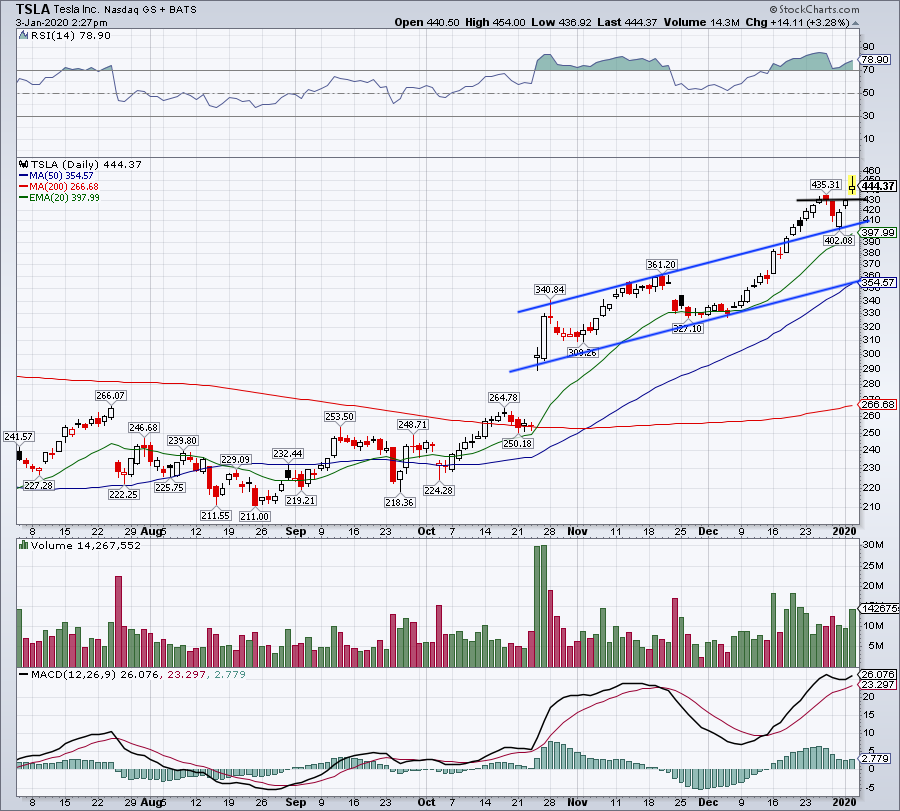
Task: Click the Sep label on the bottom MACD axis
Action: pos(296,802)
